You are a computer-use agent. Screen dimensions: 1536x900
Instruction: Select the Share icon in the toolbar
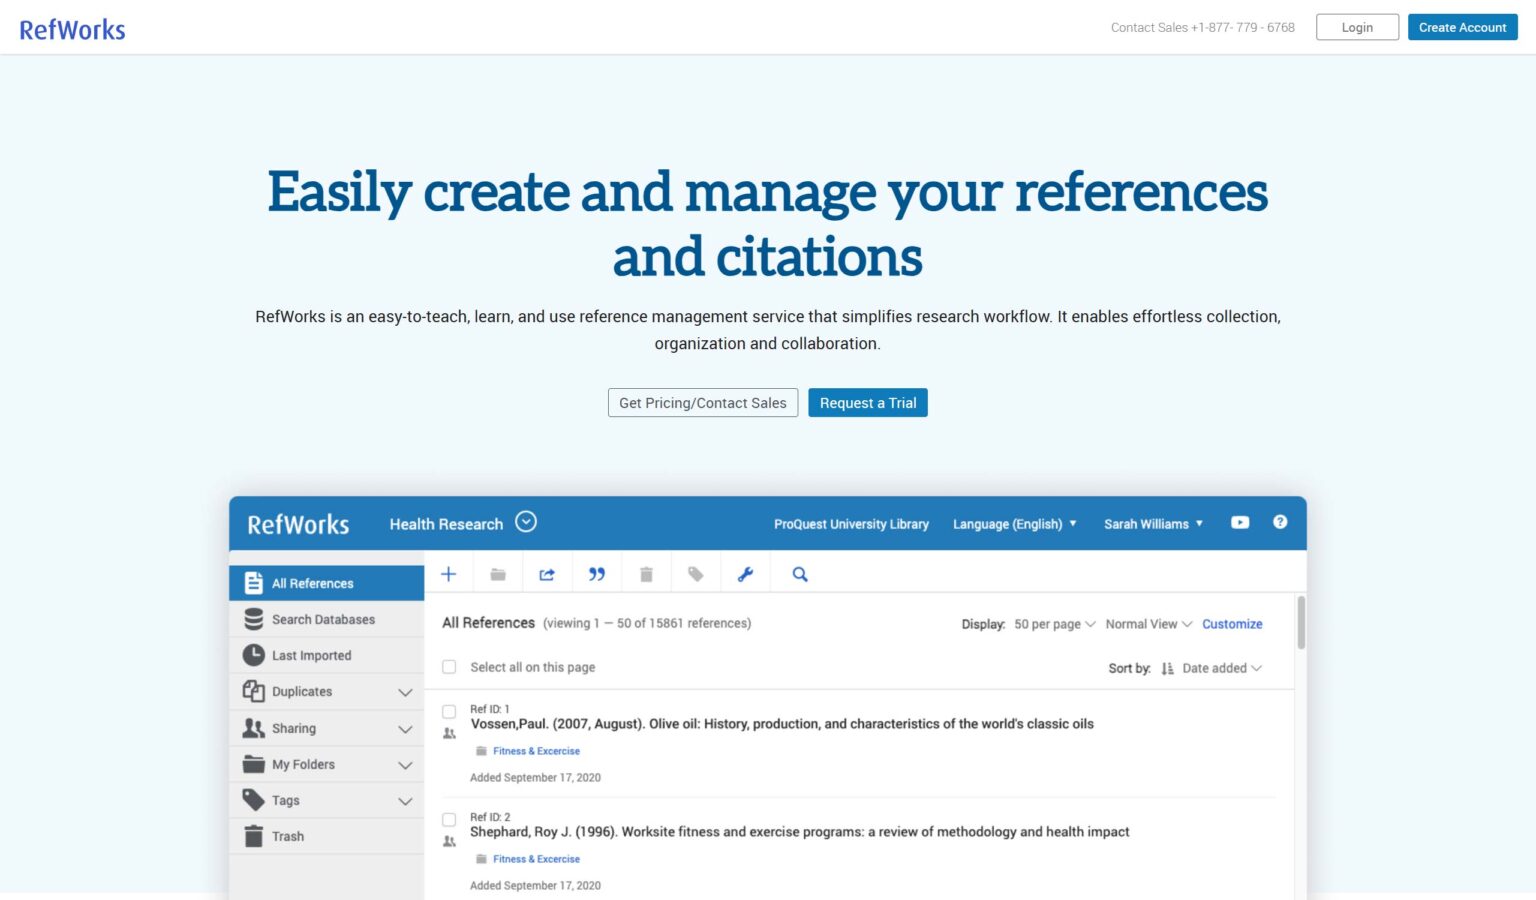547,573
